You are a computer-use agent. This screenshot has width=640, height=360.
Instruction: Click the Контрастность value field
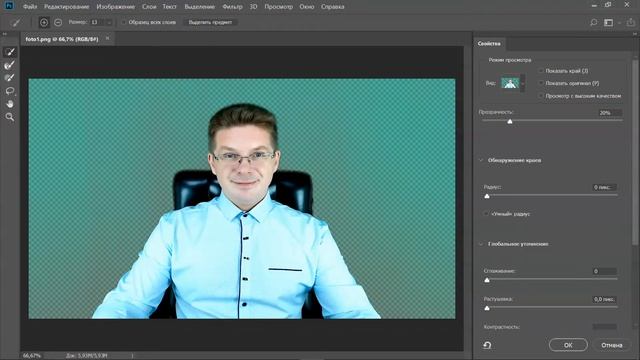tap(604, 327)
